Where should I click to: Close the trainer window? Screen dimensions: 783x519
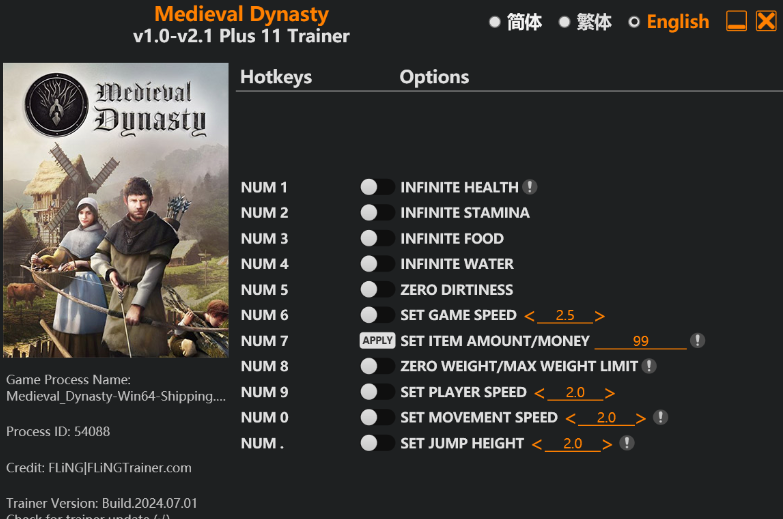click(x=766, y=21)
